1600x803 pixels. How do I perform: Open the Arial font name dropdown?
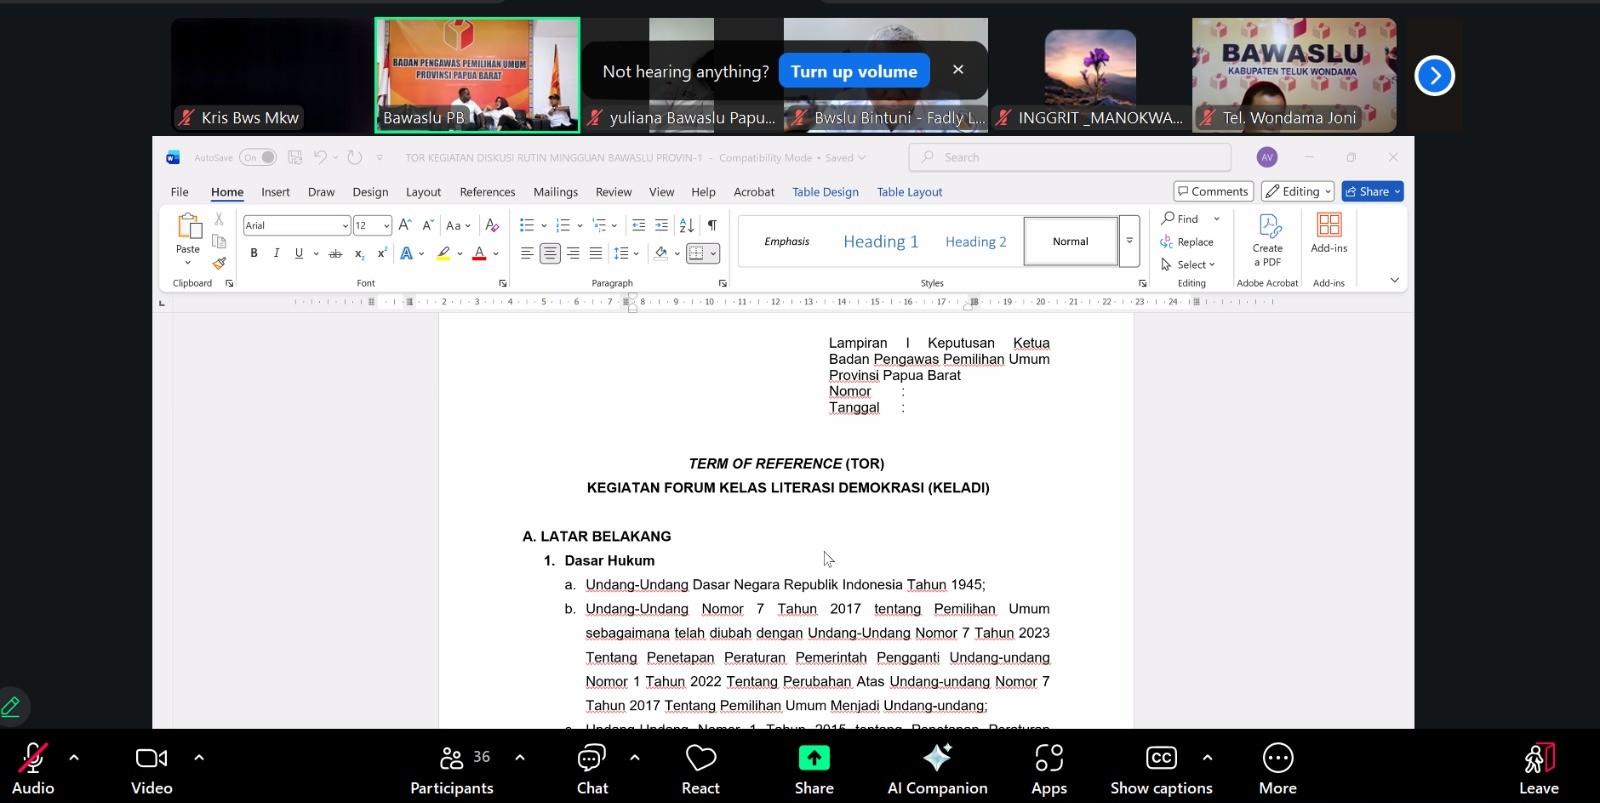[345, 226]
